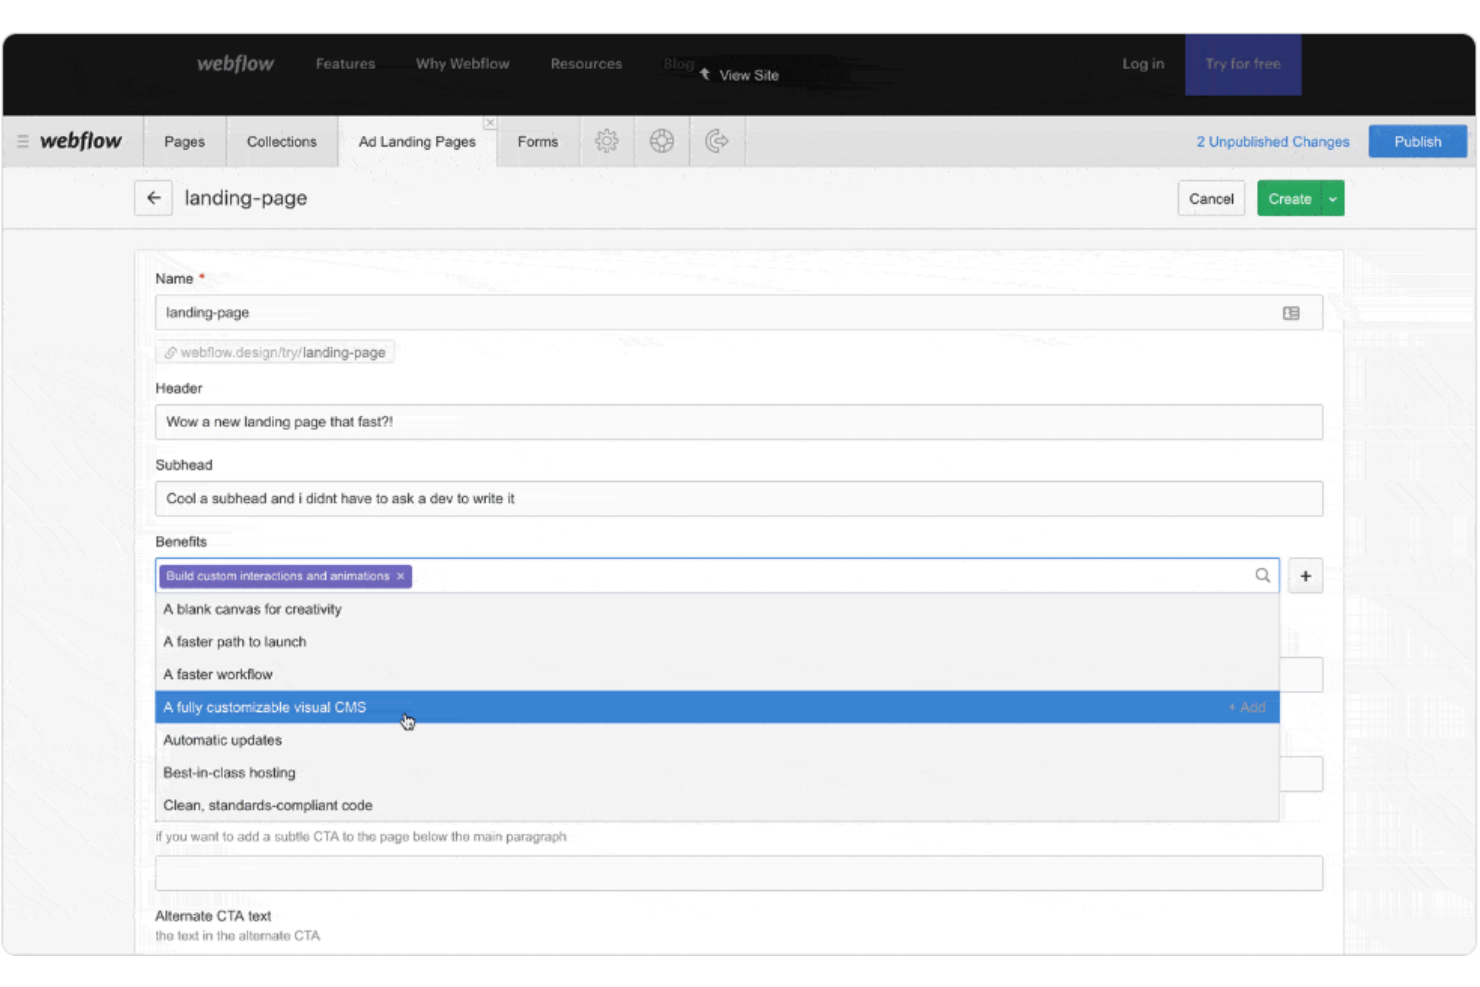Image resolution: width=1480 pixels, height=987 pixels.
Task: Close the Ad Landing Pages tab
Action: pos(489,123)
